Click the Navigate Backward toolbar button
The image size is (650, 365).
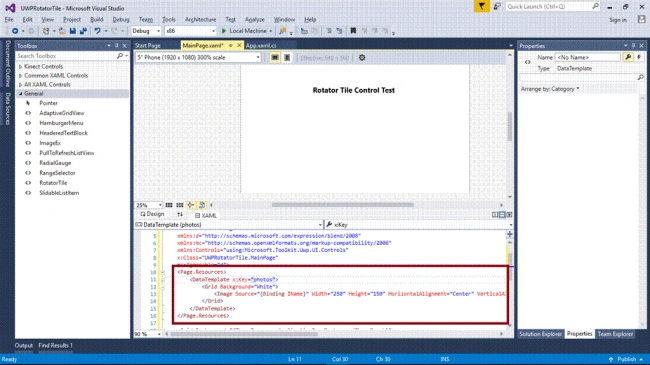point(15,31)
